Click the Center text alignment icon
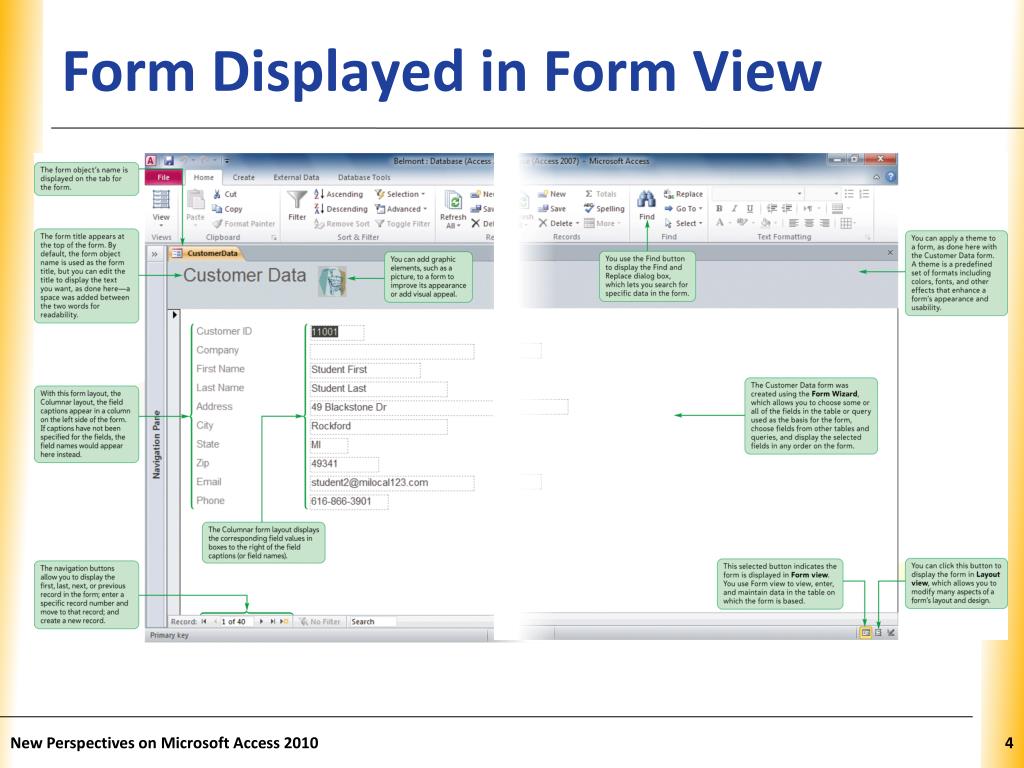This screenshot has width=1024, height=768. point(809,223)
